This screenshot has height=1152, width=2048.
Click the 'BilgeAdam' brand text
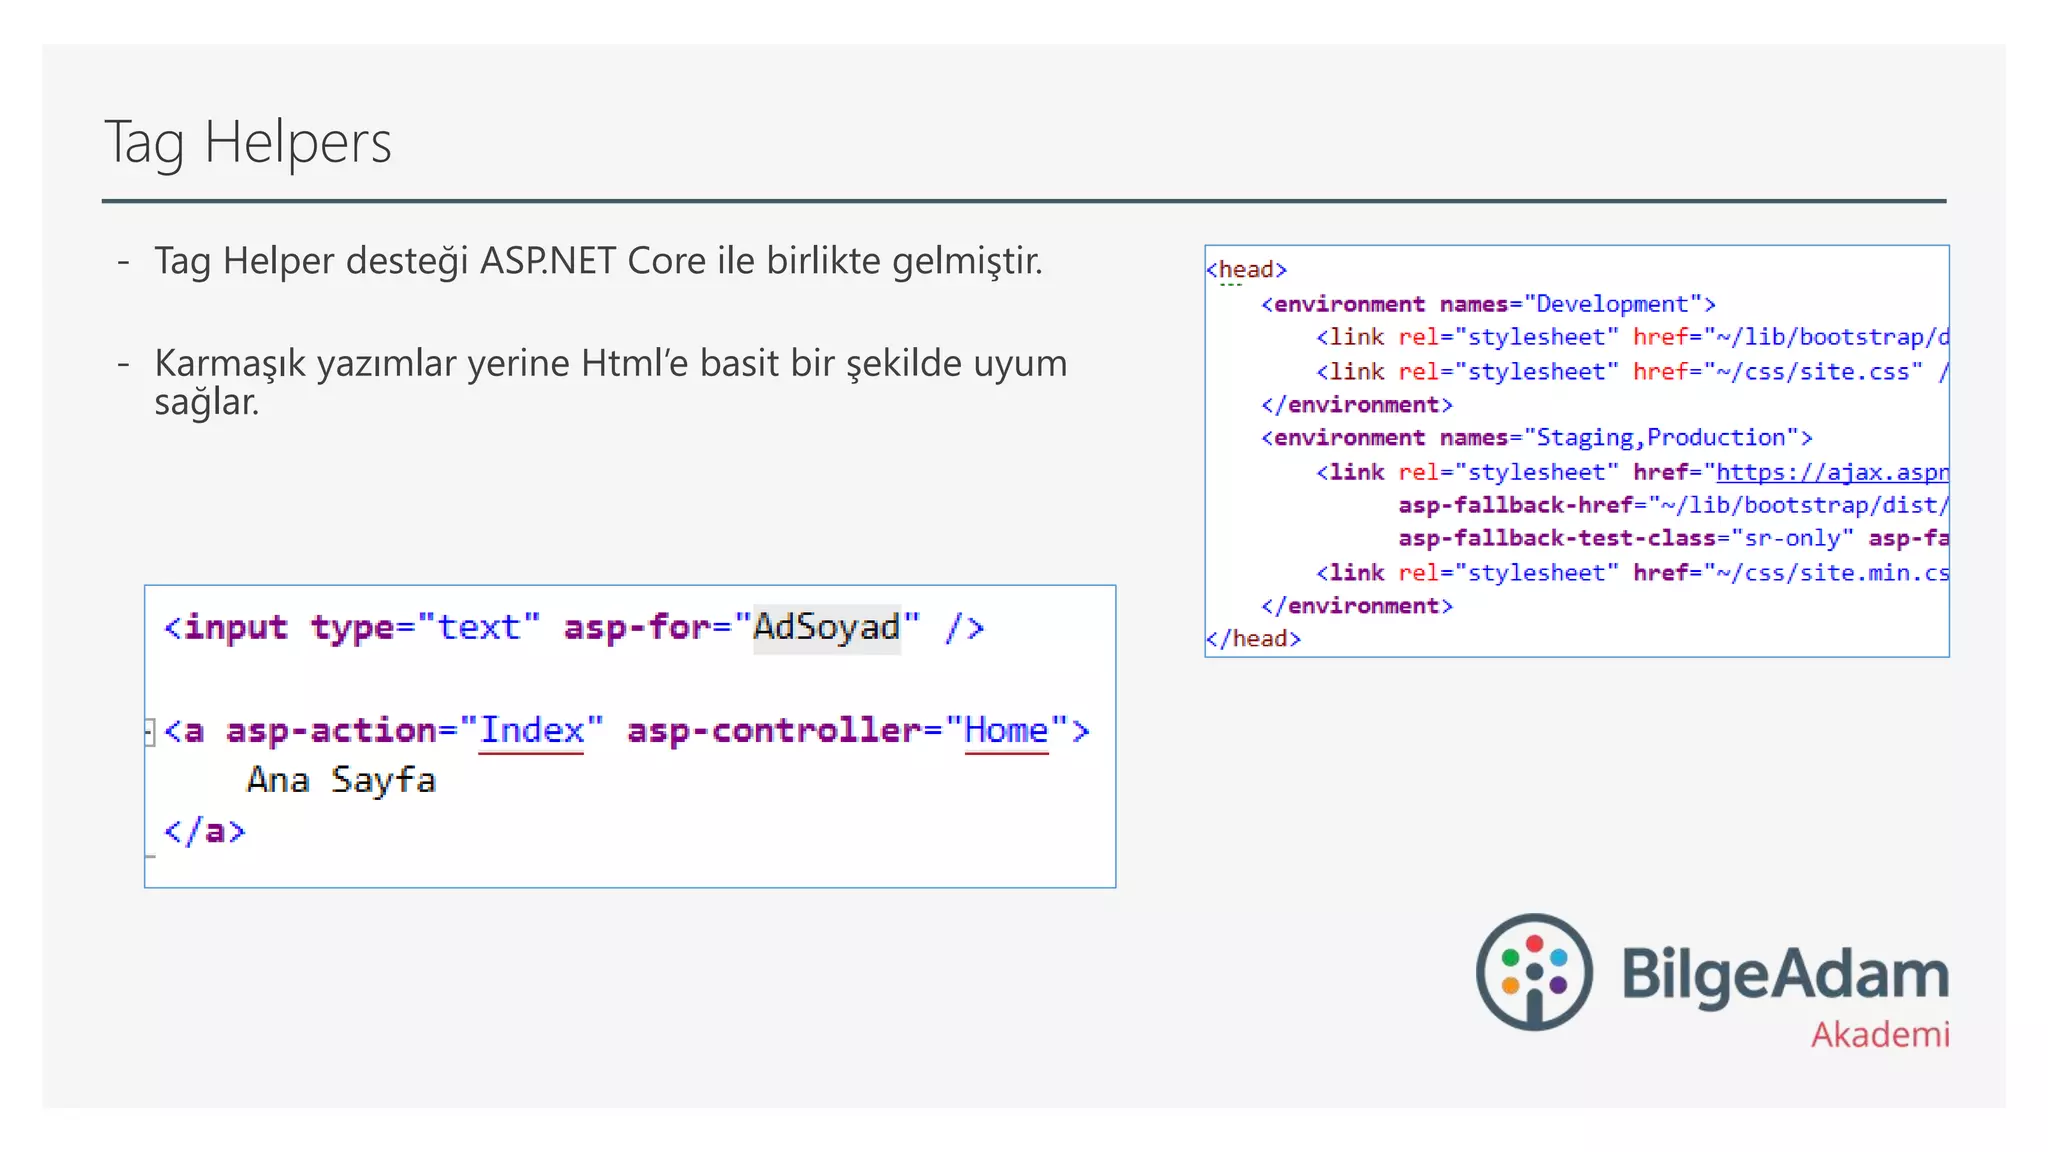click(1785, 973)
